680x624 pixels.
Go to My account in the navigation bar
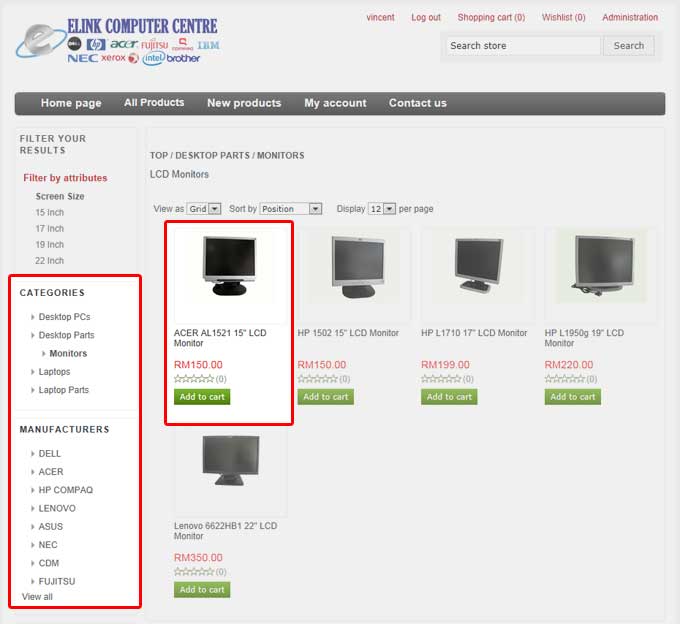(x=335, y=103)
